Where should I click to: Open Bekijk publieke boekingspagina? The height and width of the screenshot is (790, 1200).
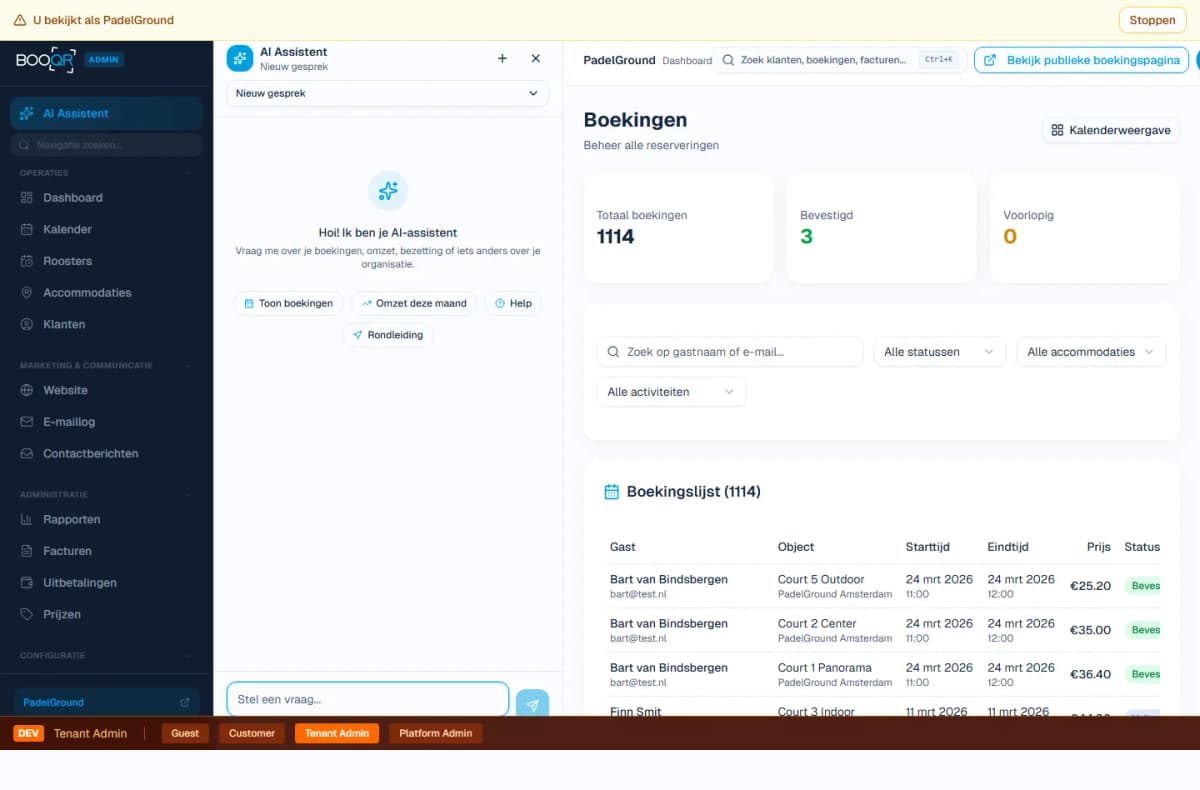point(1080,60)
